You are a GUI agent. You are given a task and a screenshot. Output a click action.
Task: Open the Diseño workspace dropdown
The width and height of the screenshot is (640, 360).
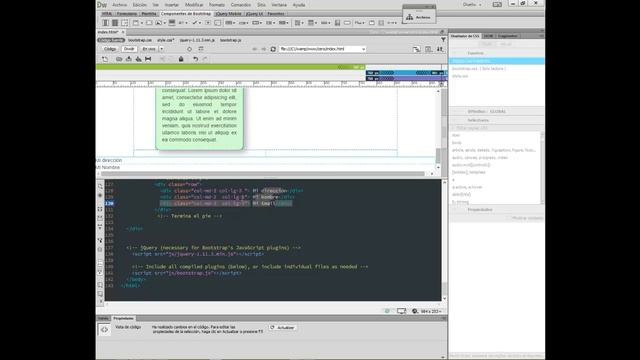[x=472, y=5]
